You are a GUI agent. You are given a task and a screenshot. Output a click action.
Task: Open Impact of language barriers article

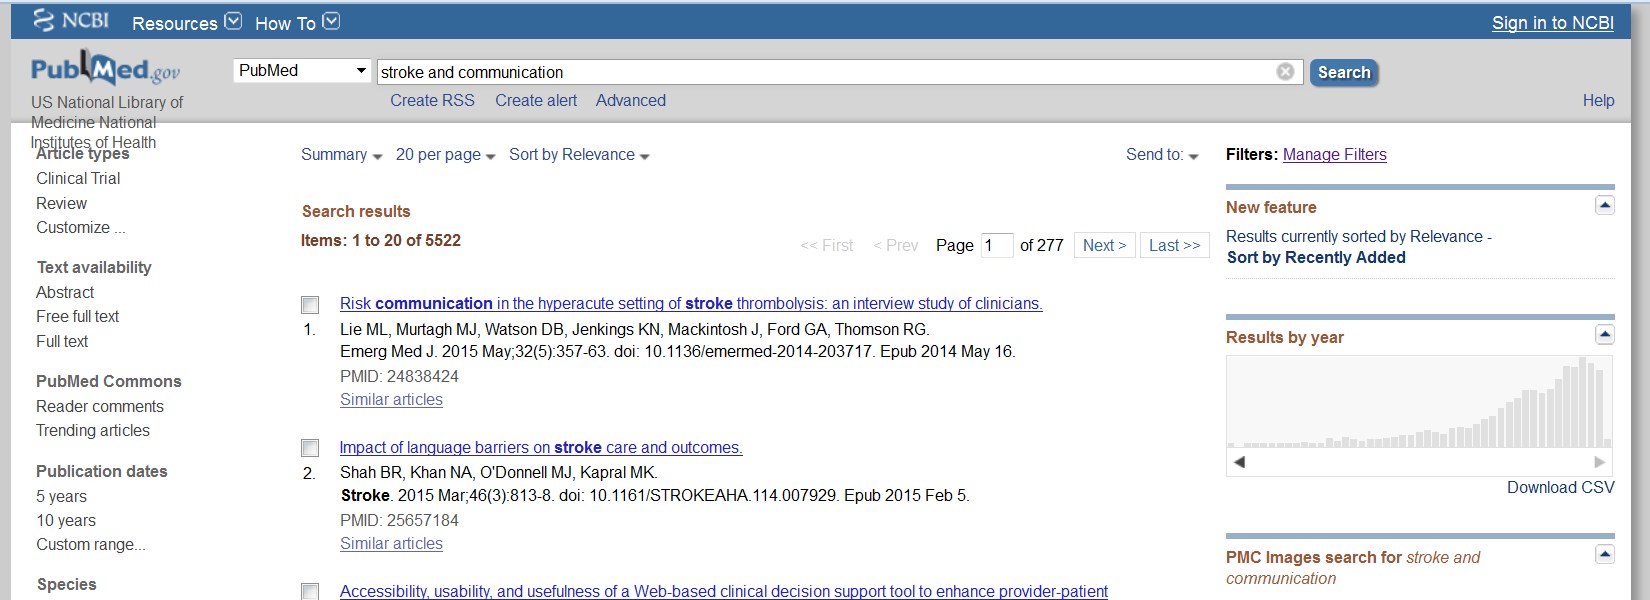coord(541,447)
